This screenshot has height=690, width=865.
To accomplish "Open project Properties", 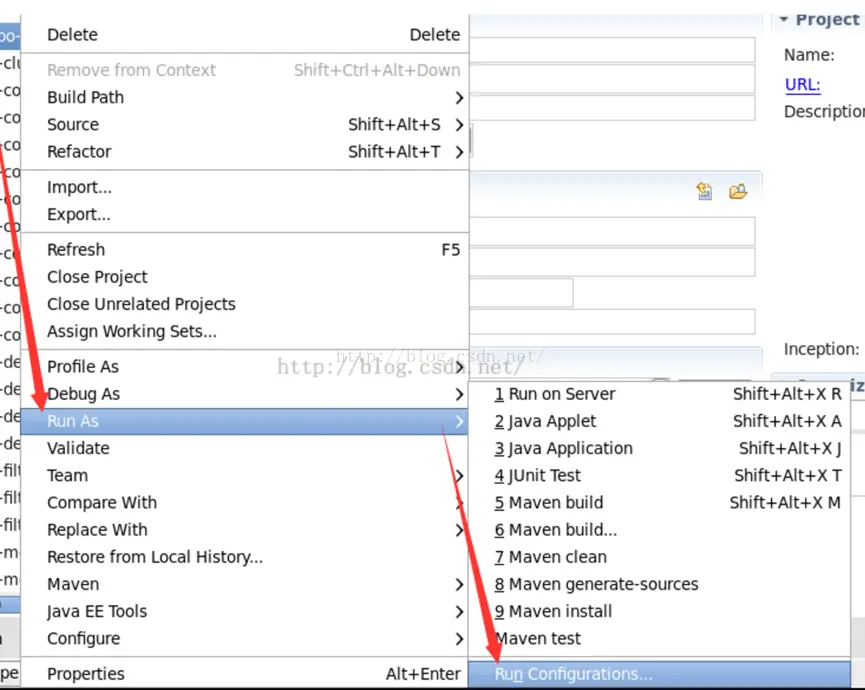I will tap(245, 673).
